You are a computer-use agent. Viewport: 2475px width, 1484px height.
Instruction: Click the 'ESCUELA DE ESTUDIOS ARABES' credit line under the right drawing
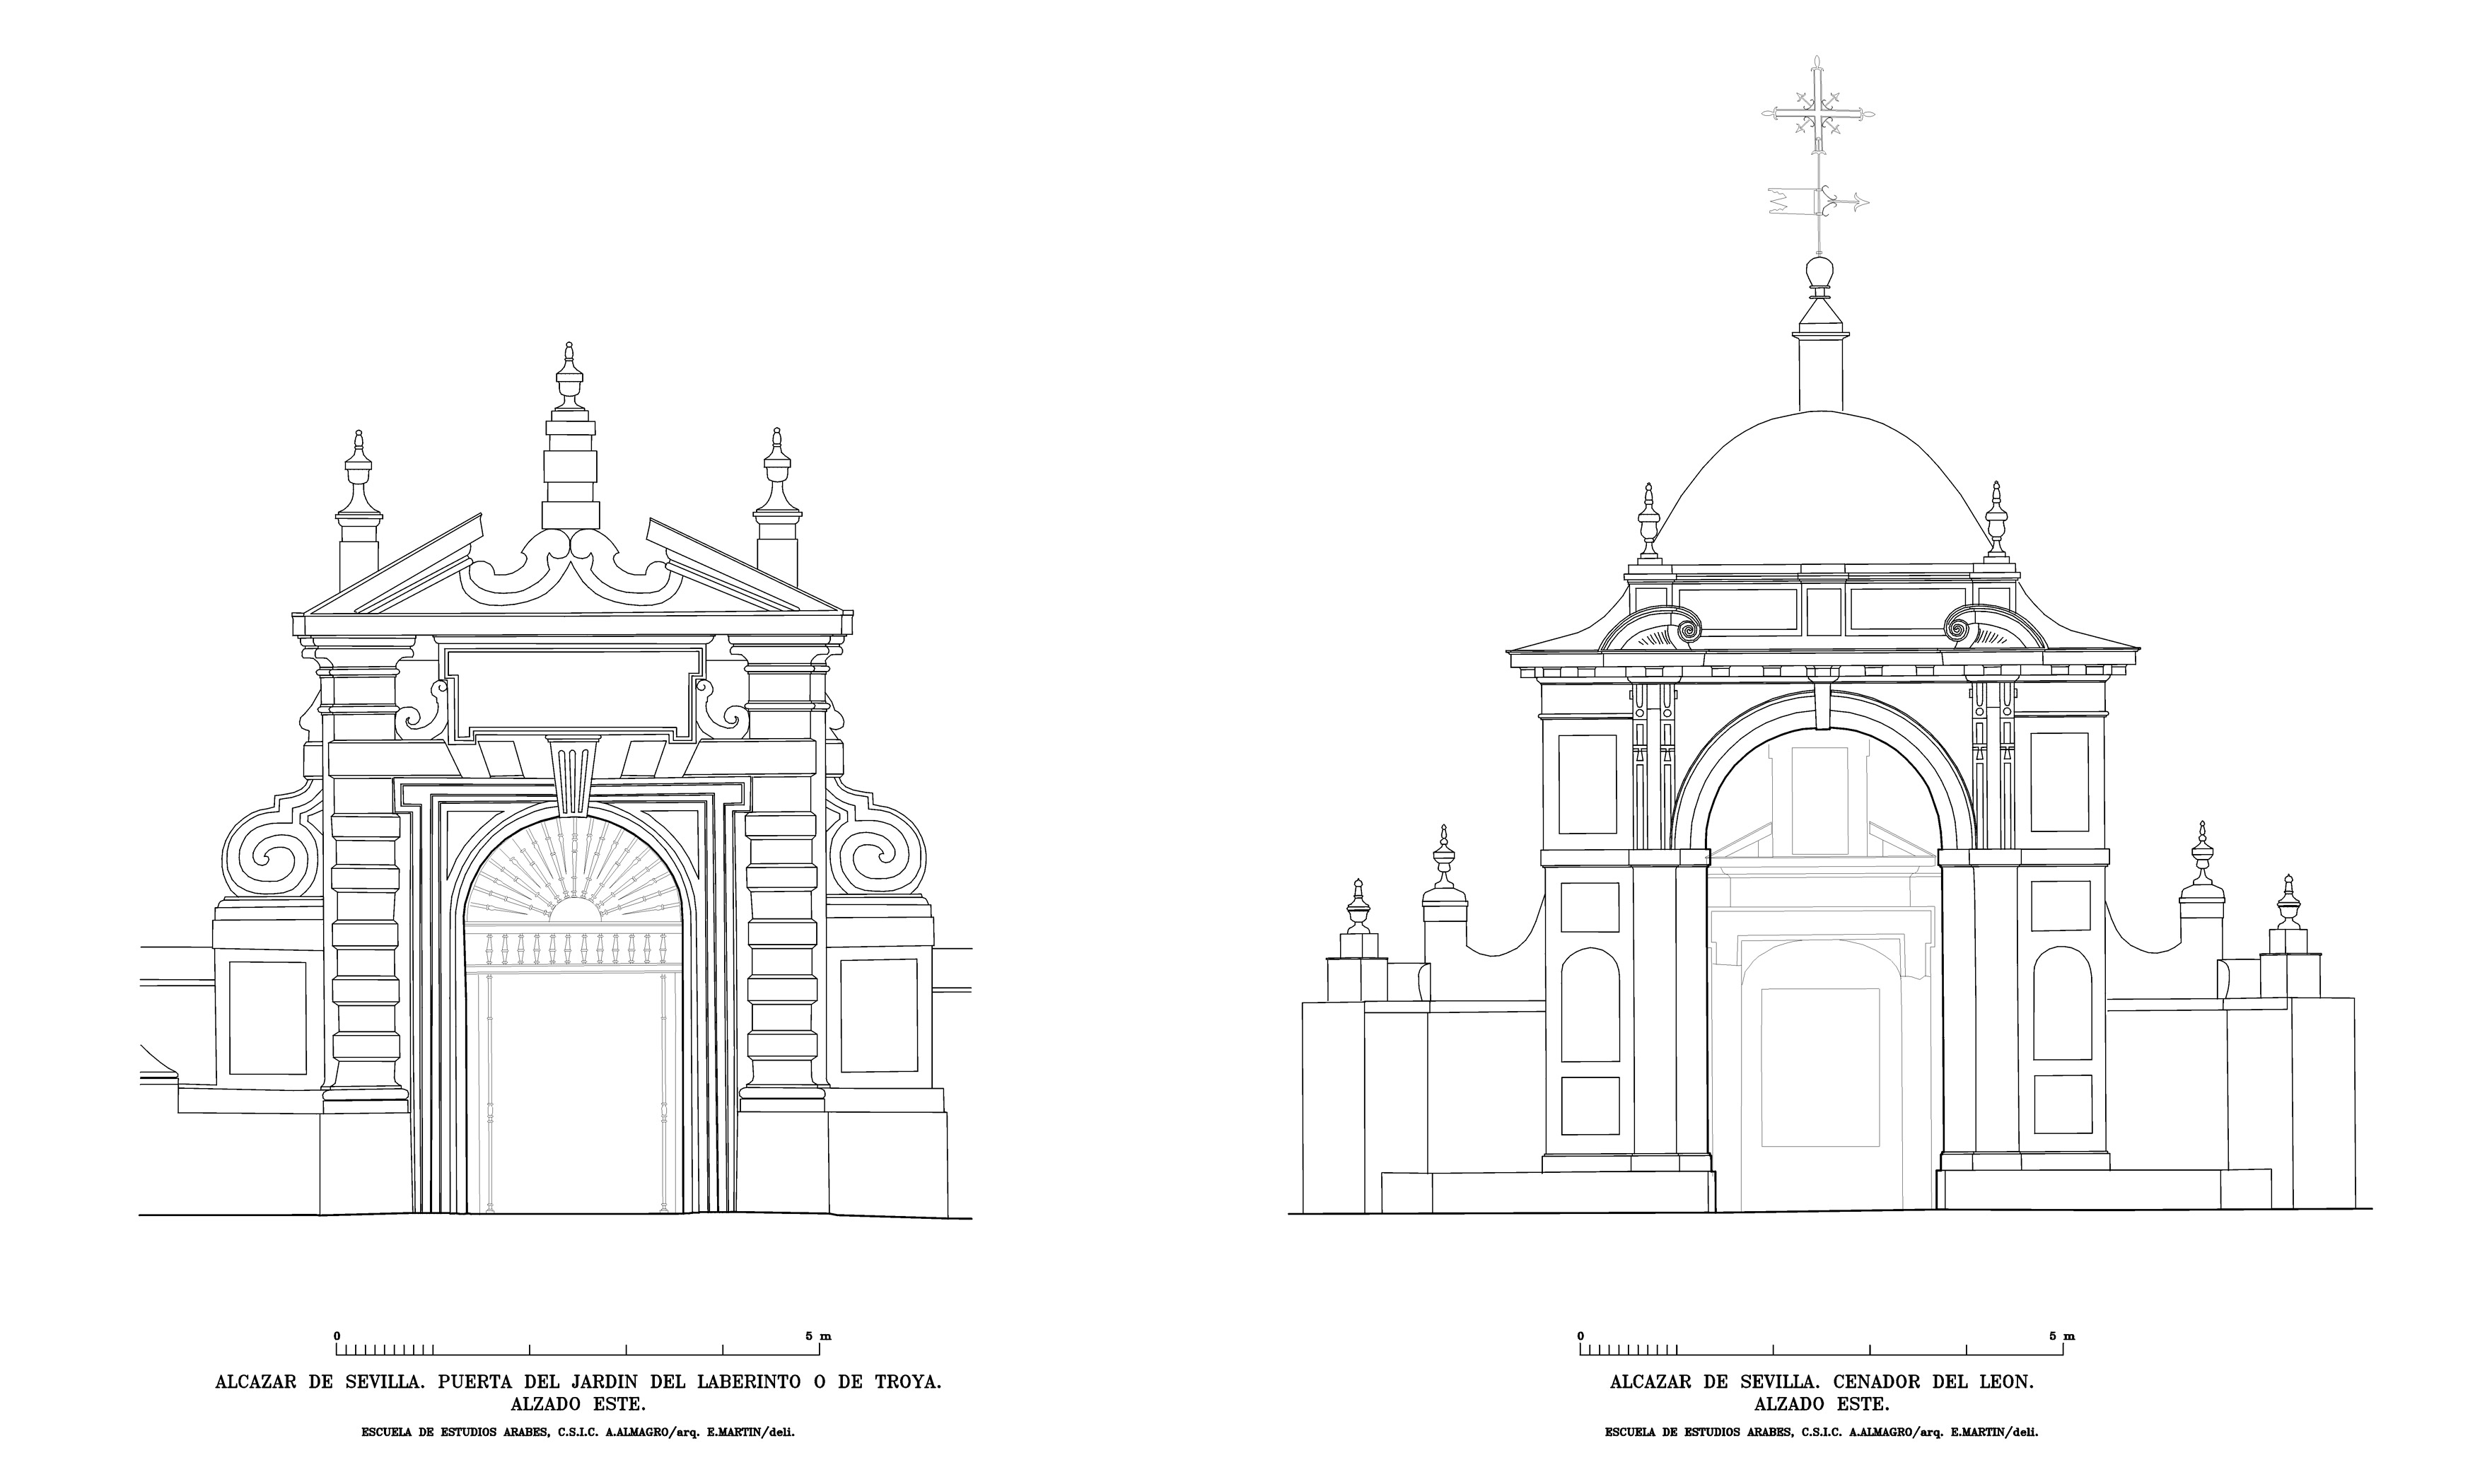(x=1822, y=1432)
